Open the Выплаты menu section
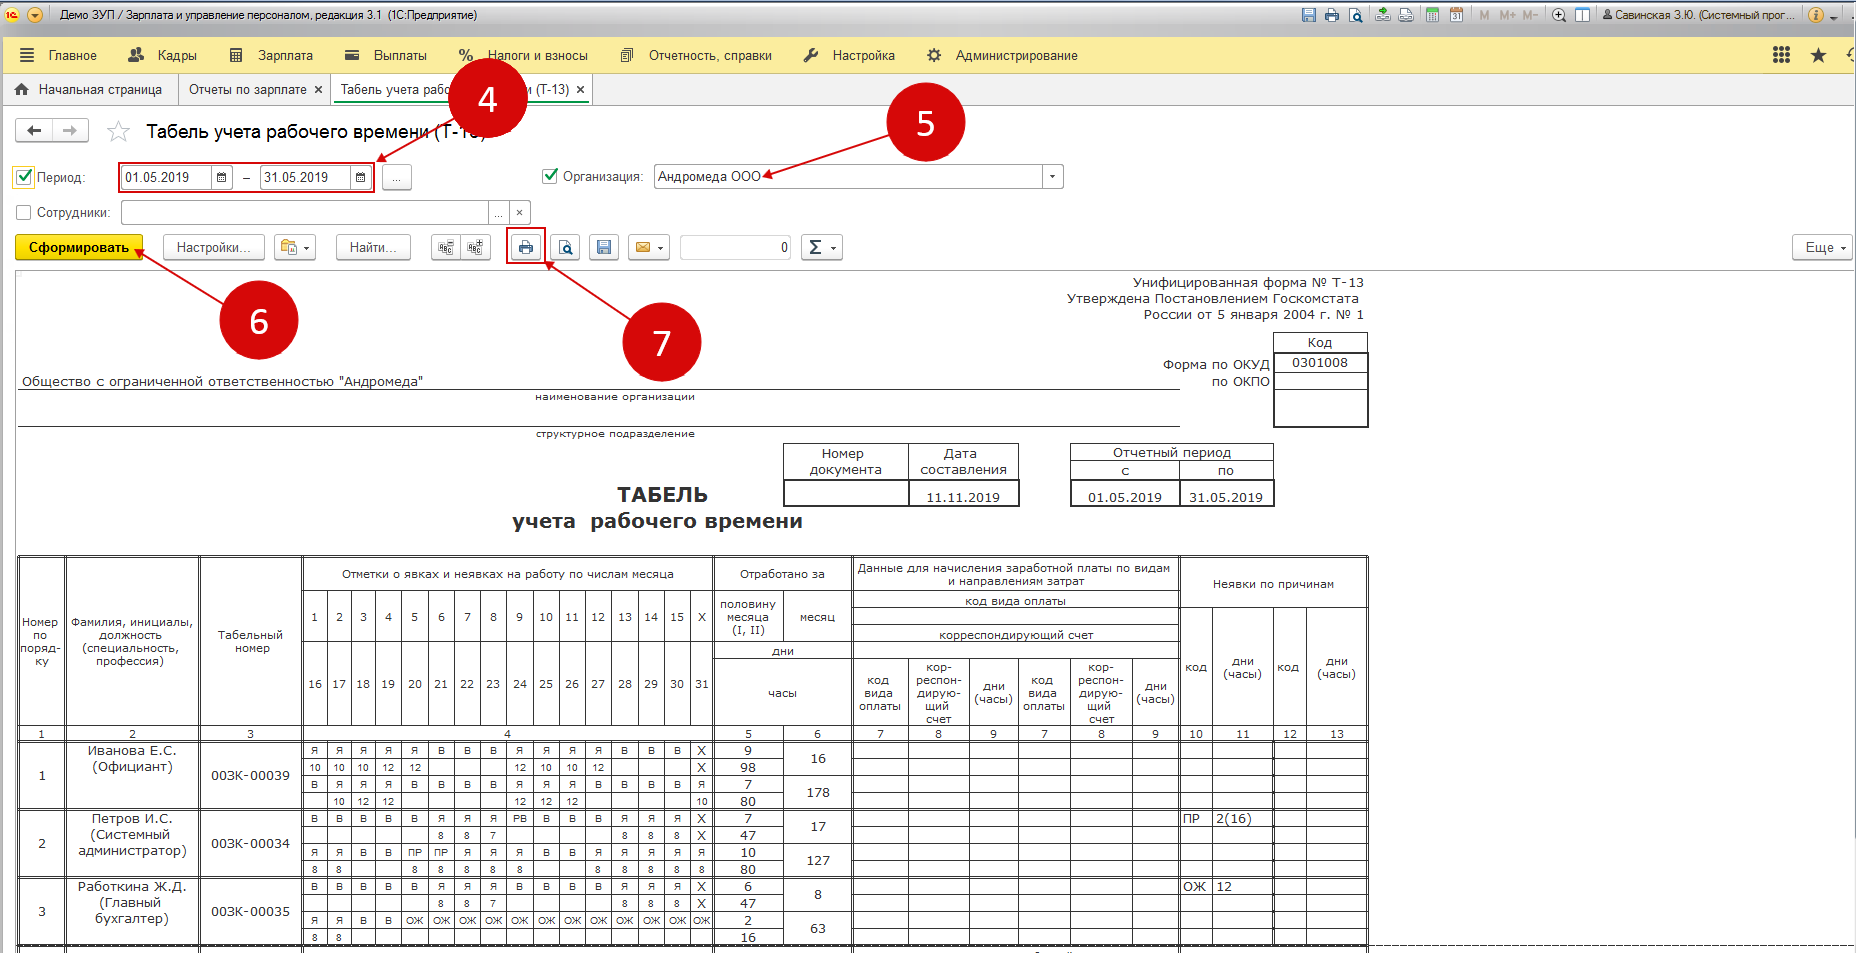 pos(386,55)
